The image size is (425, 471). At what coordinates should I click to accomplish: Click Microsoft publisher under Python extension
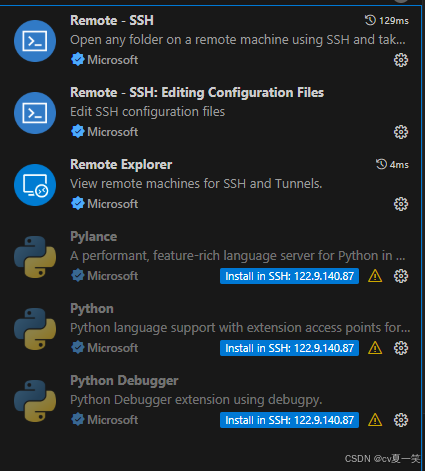click(113, 348)
